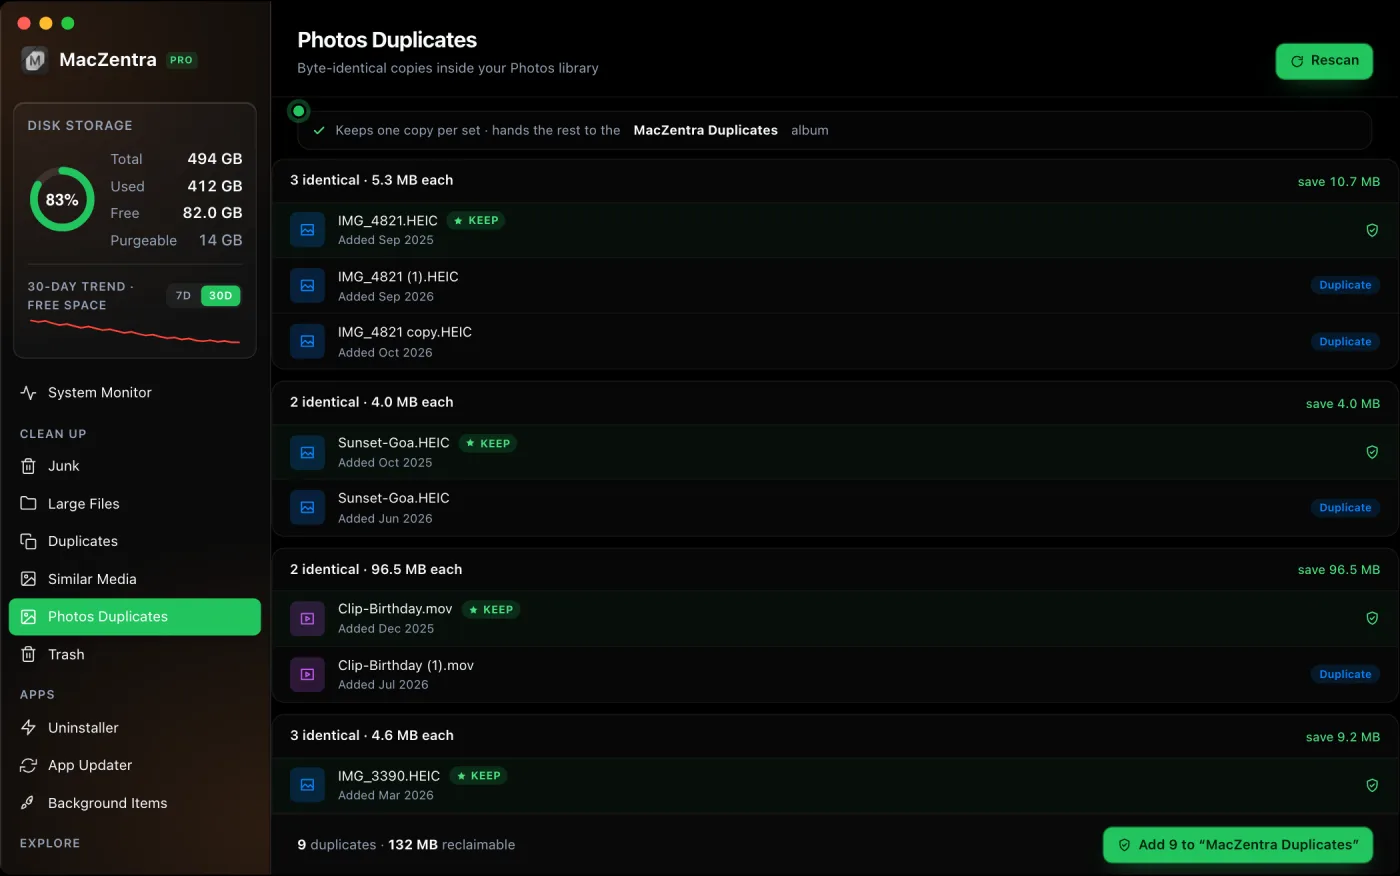Click the Trash bin icon in sidebar
Viewport: 1400px width, 876px height.
[28, 655]
